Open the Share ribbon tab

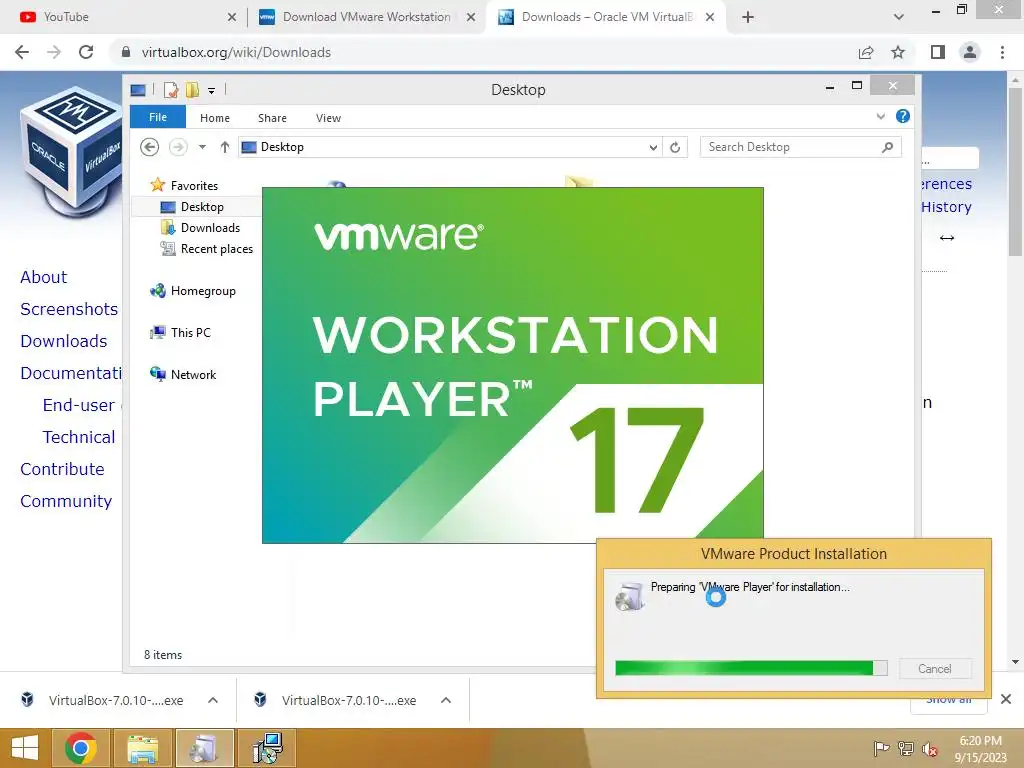pyautogui.click(x=272, y=118)
